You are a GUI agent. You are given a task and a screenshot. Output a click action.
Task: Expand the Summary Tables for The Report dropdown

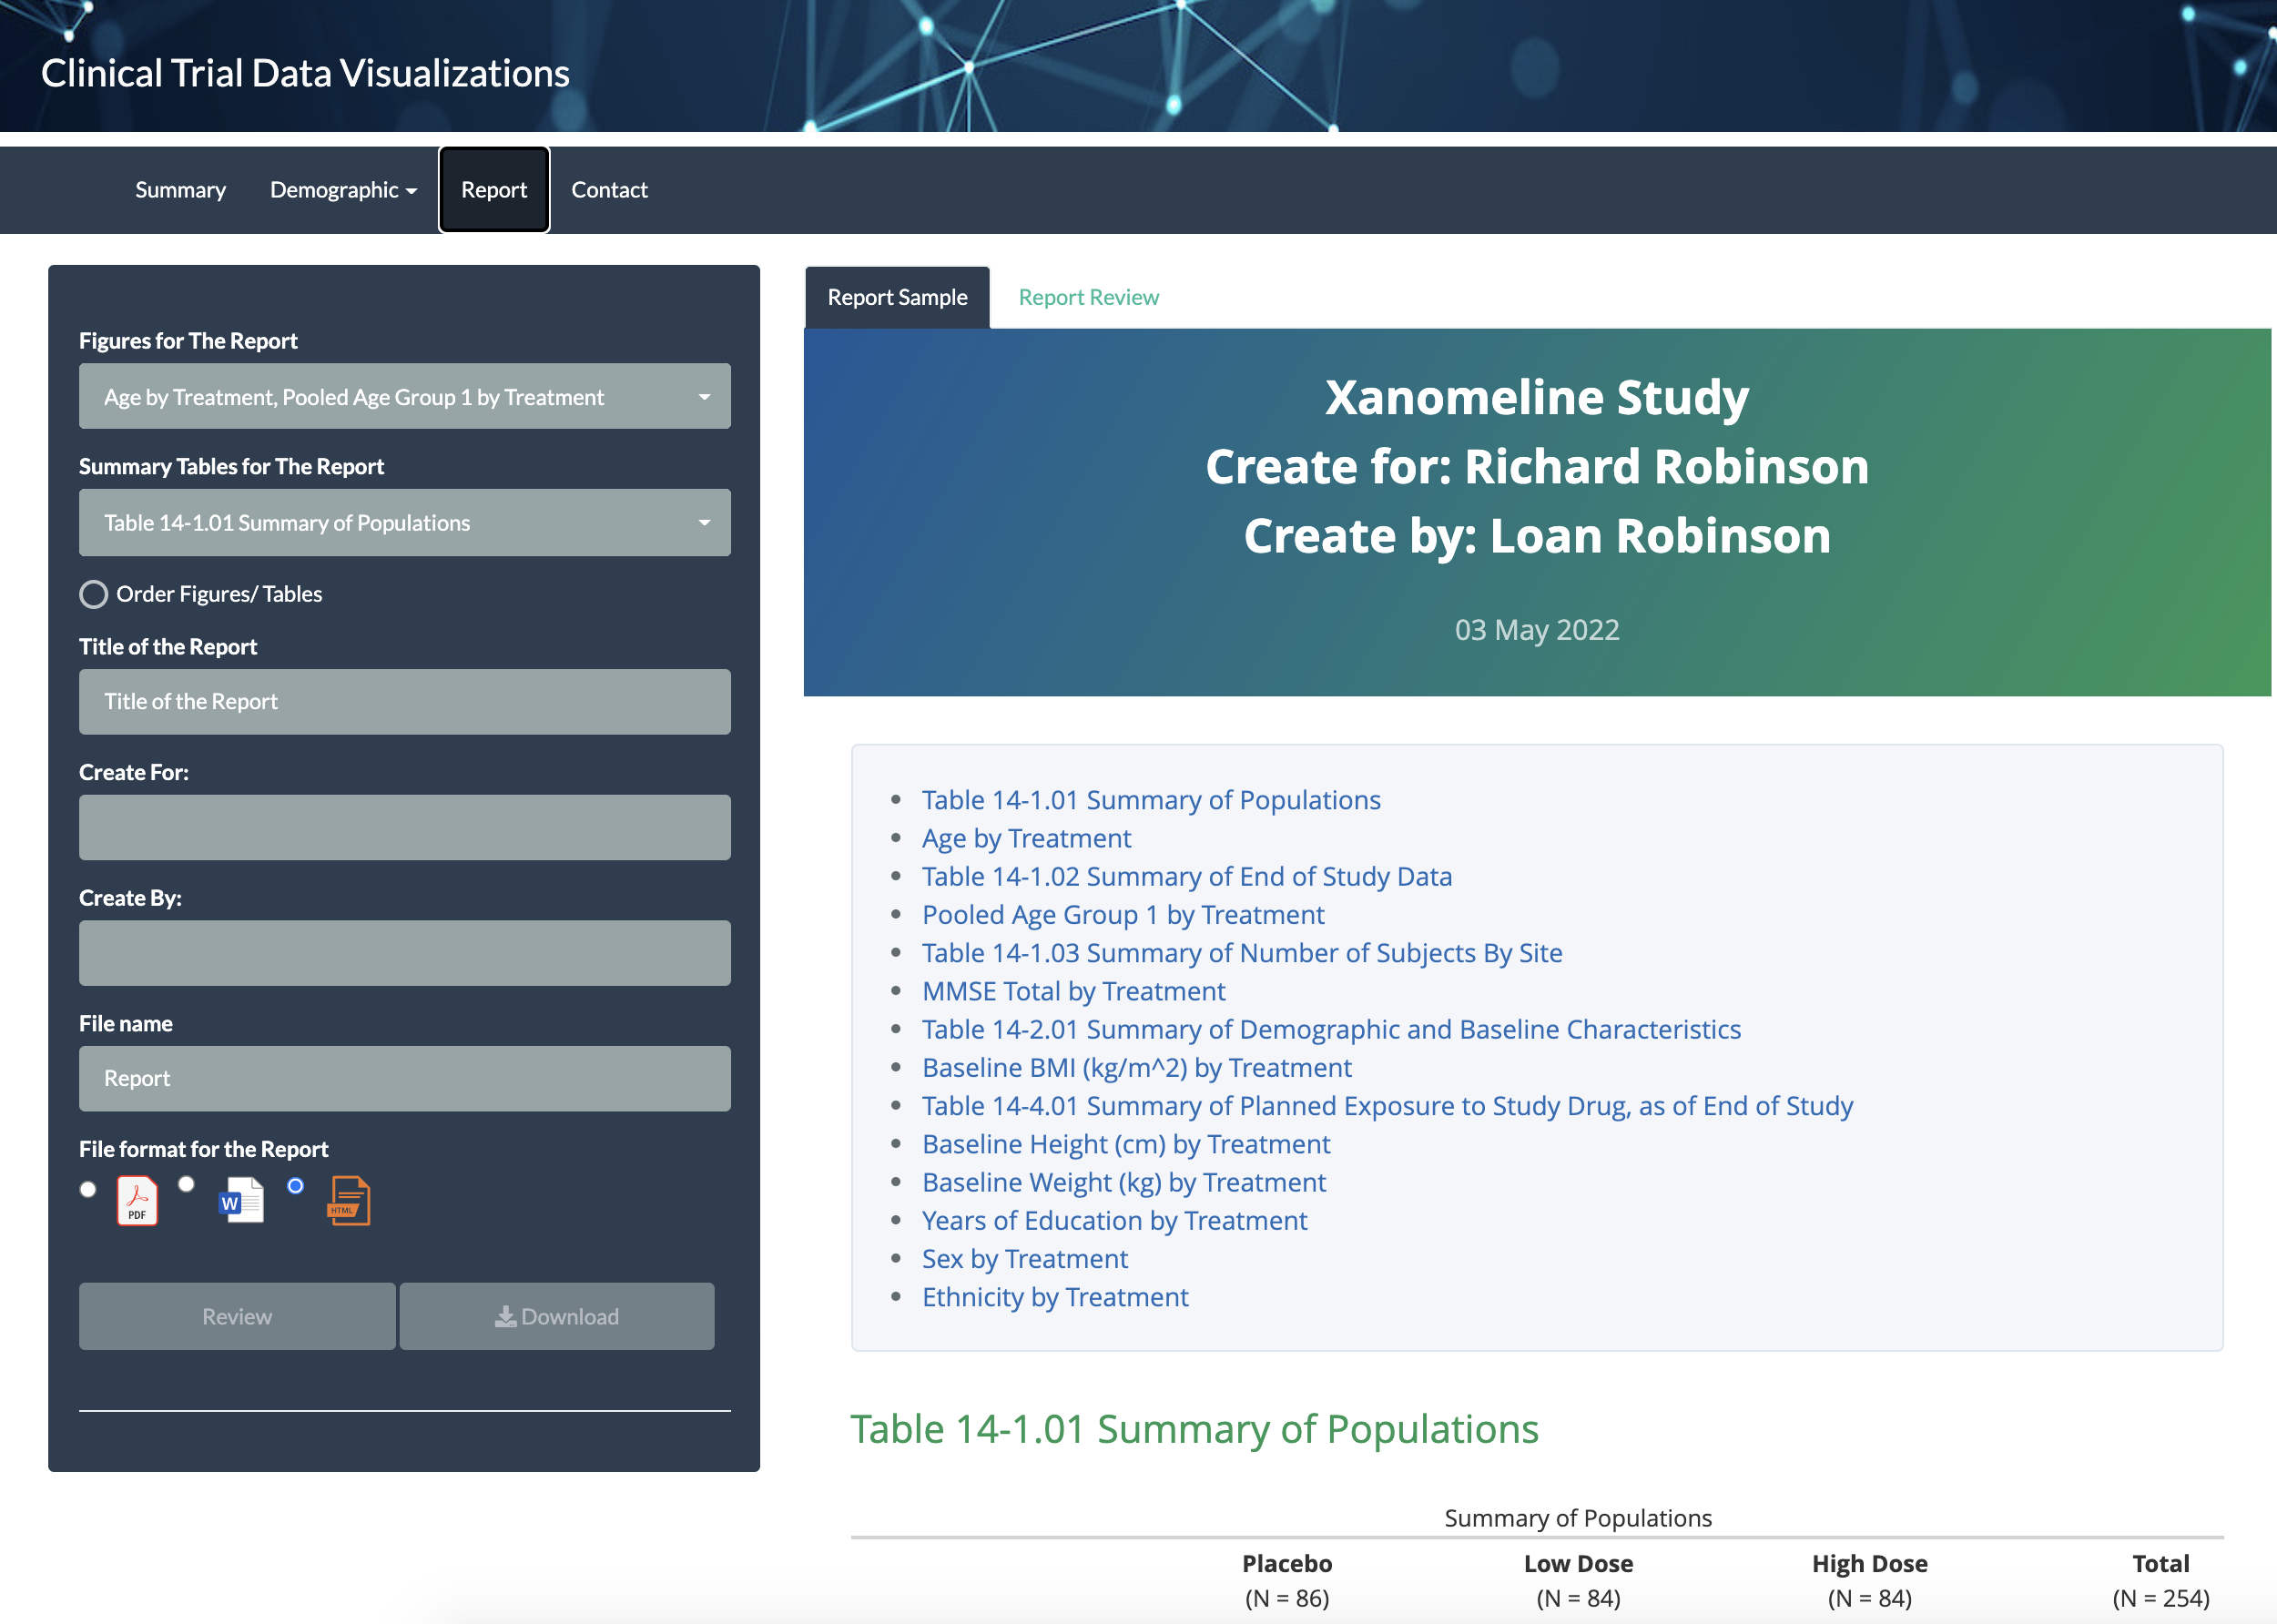(706, 522)
